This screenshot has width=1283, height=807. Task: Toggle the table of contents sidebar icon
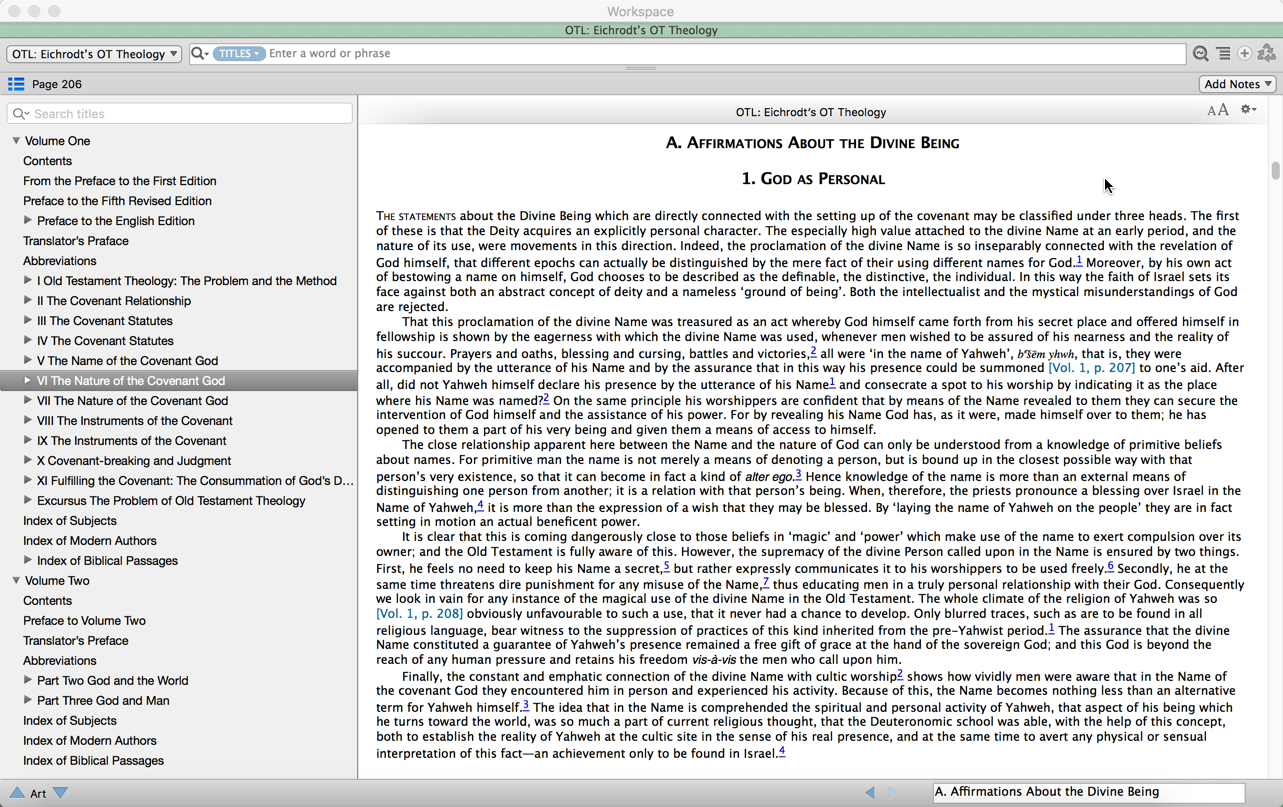point(16,85)
